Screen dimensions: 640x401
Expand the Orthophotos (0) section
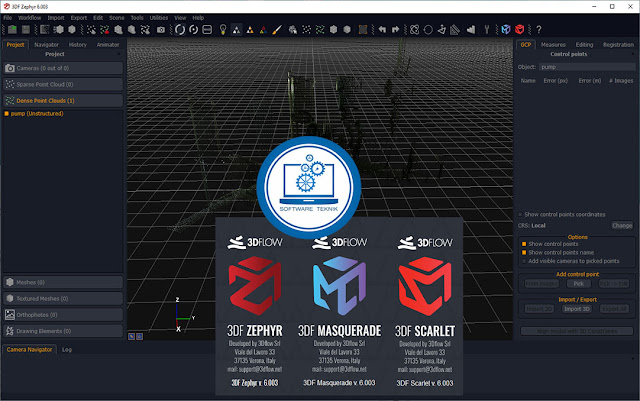click(x=63, y=315)
